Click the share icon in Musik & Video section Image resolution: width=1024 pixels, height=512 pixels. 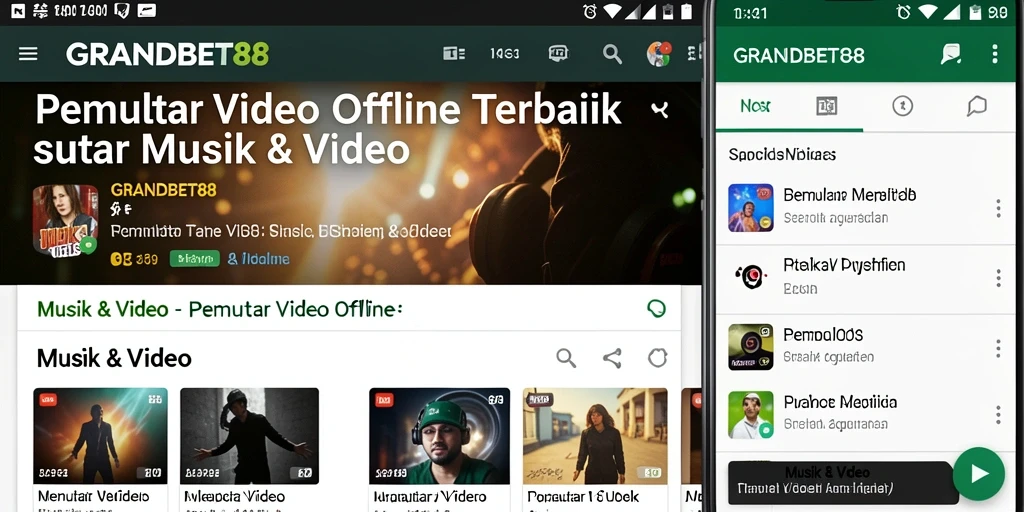[x=612, y=358]
